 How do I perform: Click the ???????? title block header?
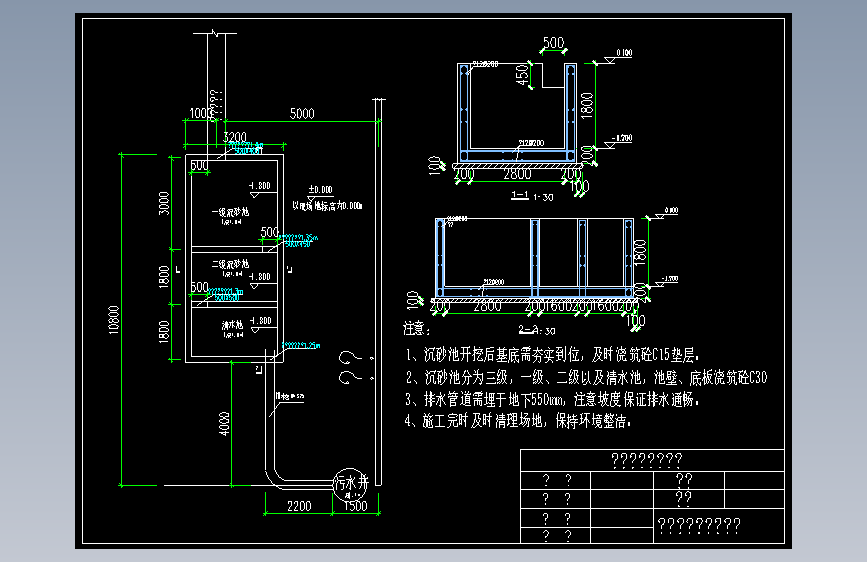click(646, 460)
